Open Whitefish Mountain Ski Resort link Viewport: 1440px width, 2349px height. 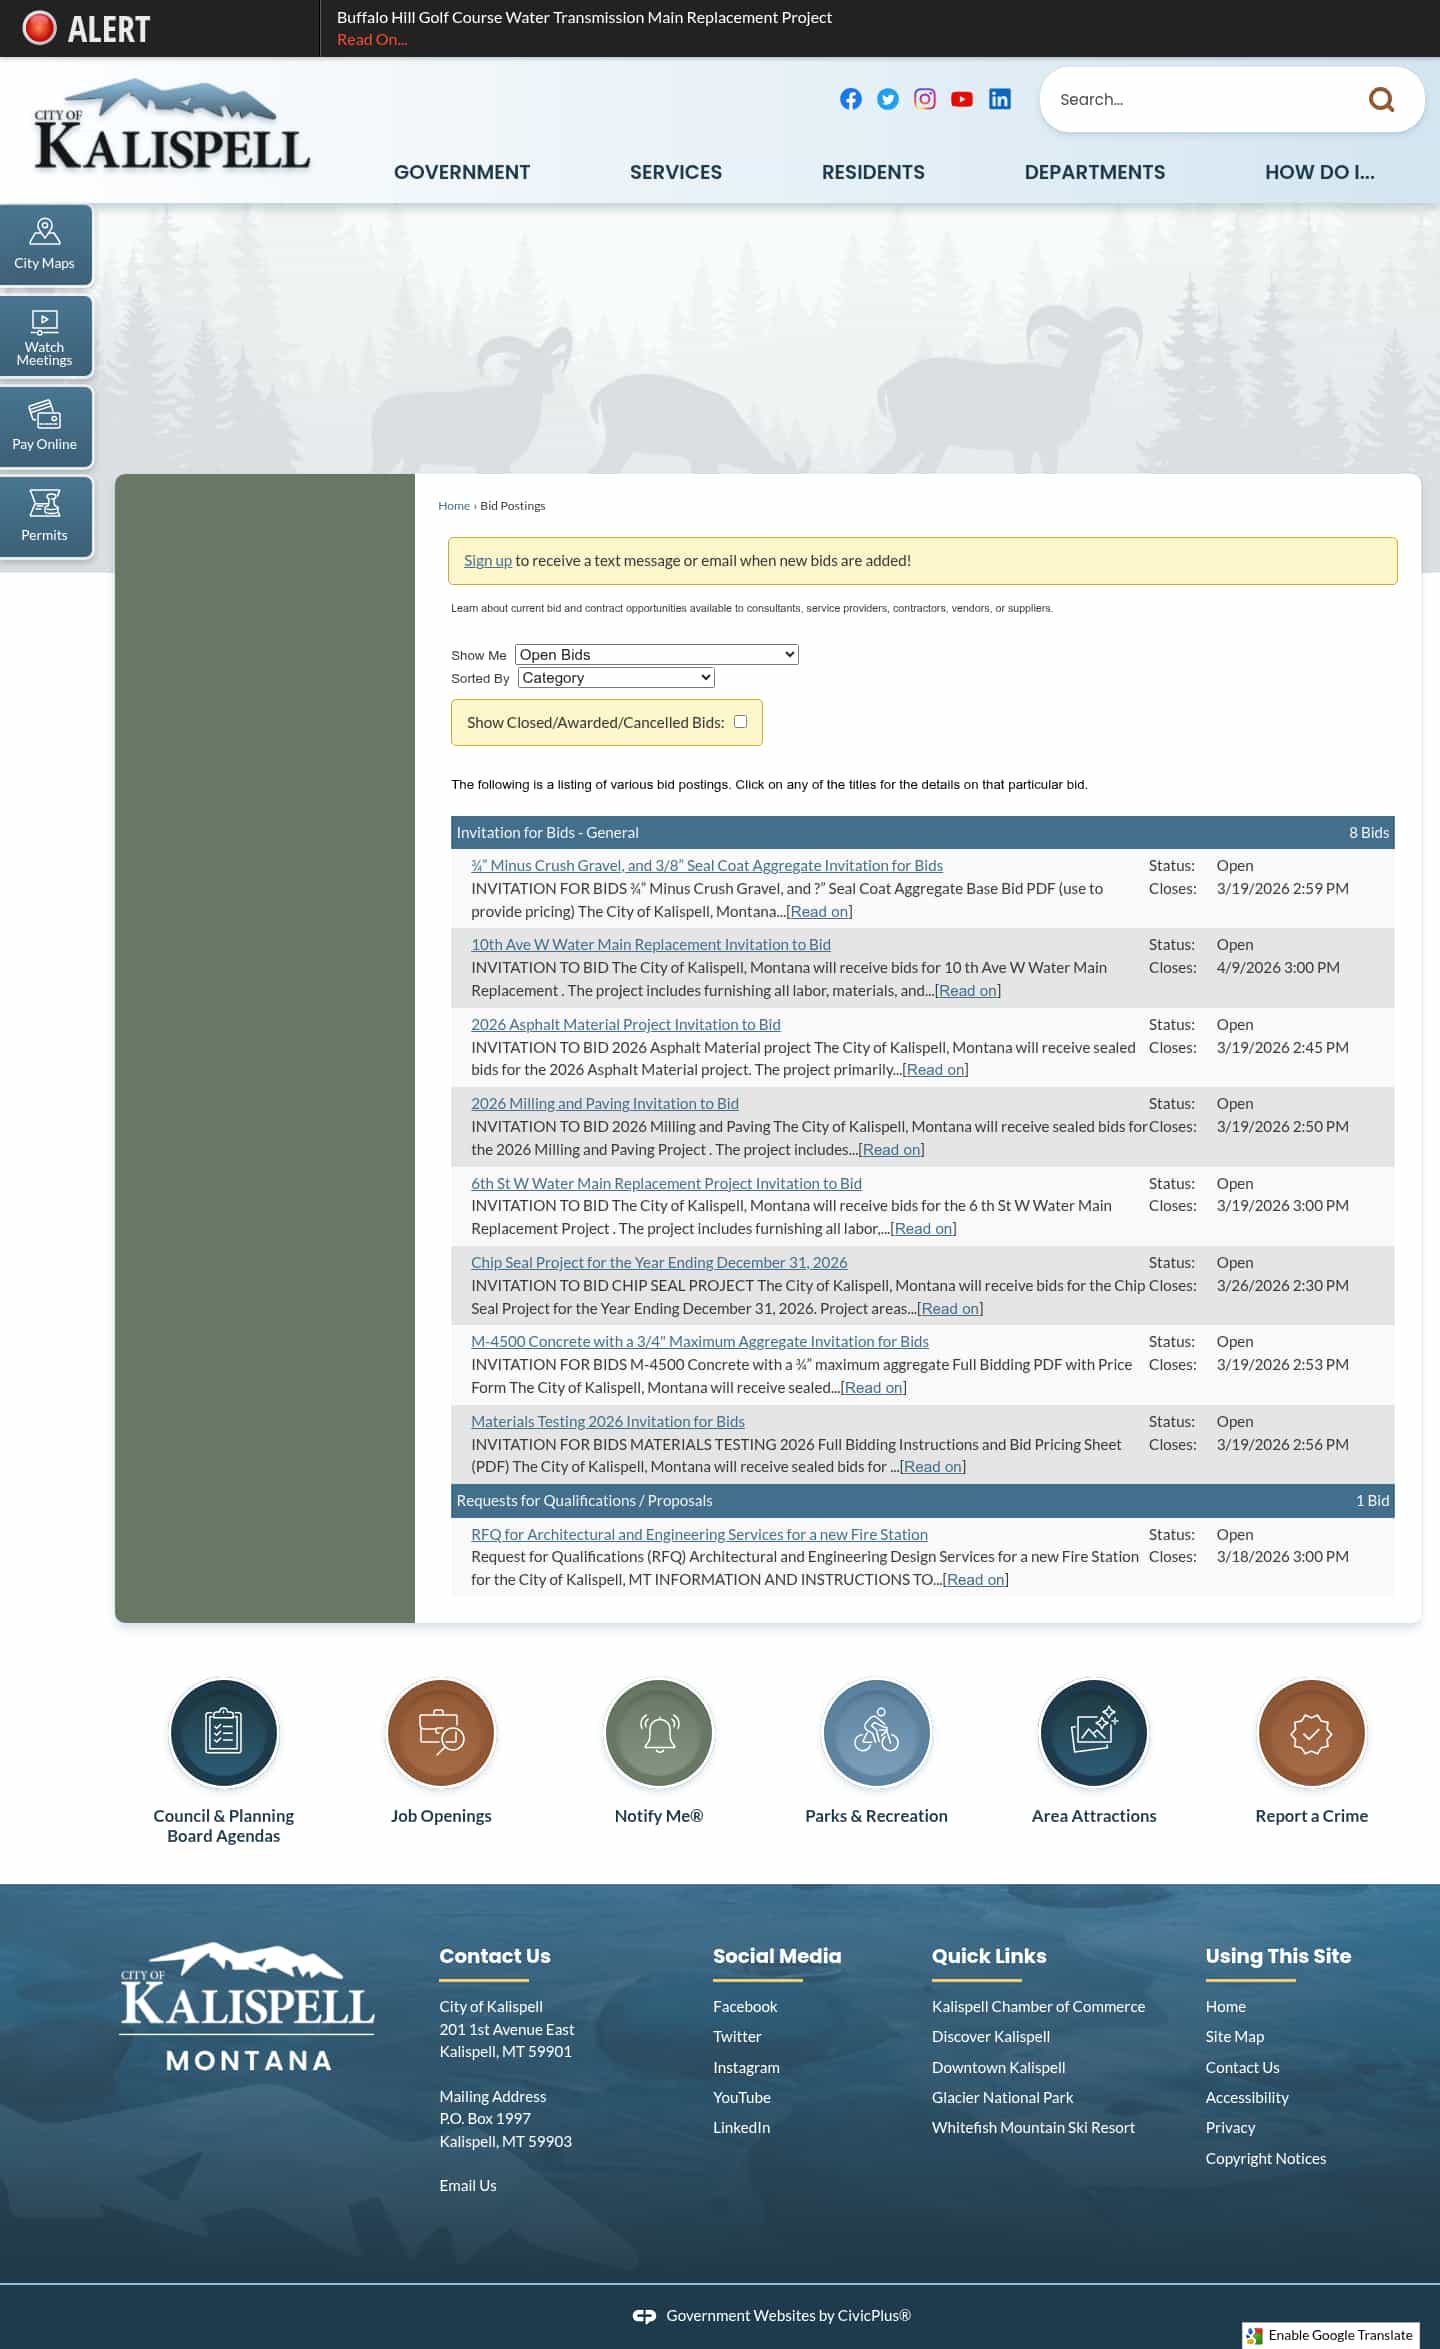[1033, 2128]
